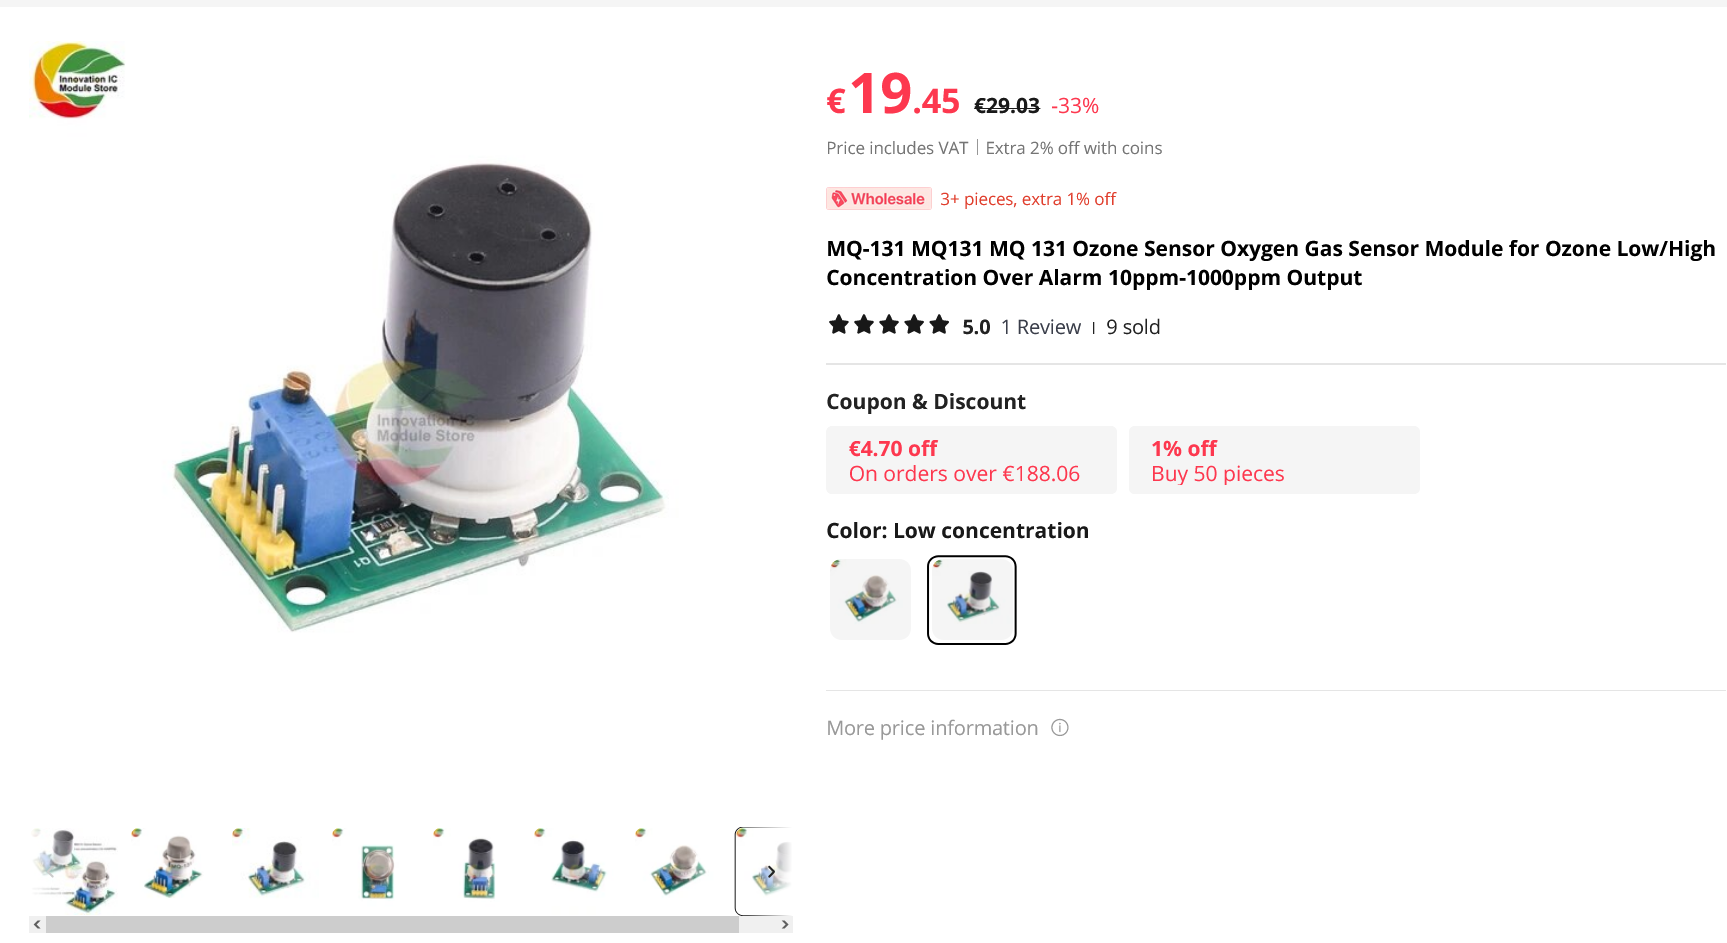This screenshot has width=1727, height=943.
Task: Select the silver sensor color option
Action: tap(870, 600)
